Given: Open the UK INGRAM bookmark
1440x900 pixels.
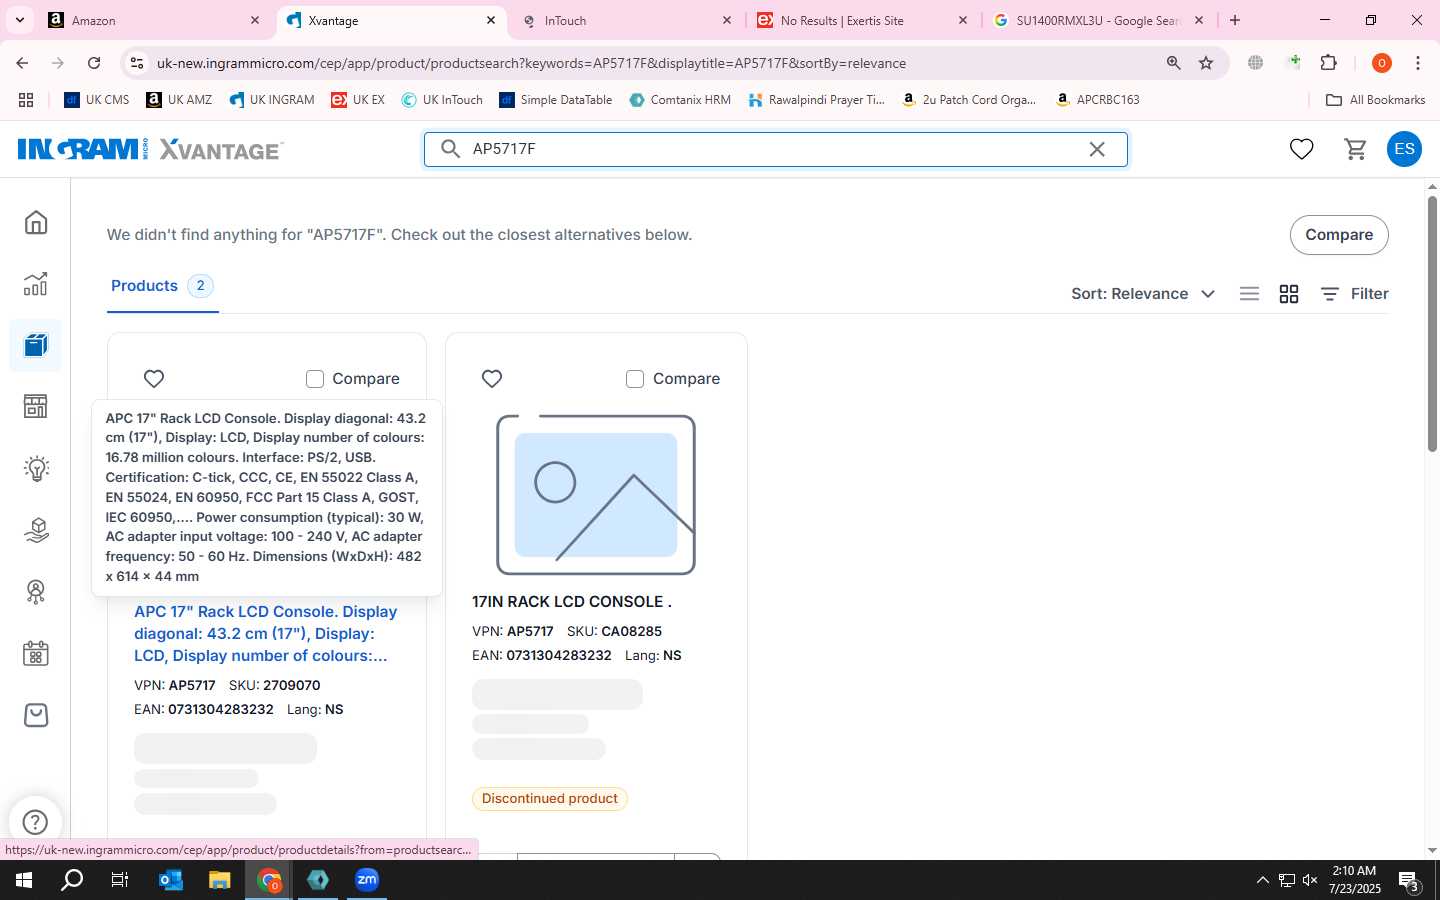Looking at the screenshot, I should [x=272, y=100].
